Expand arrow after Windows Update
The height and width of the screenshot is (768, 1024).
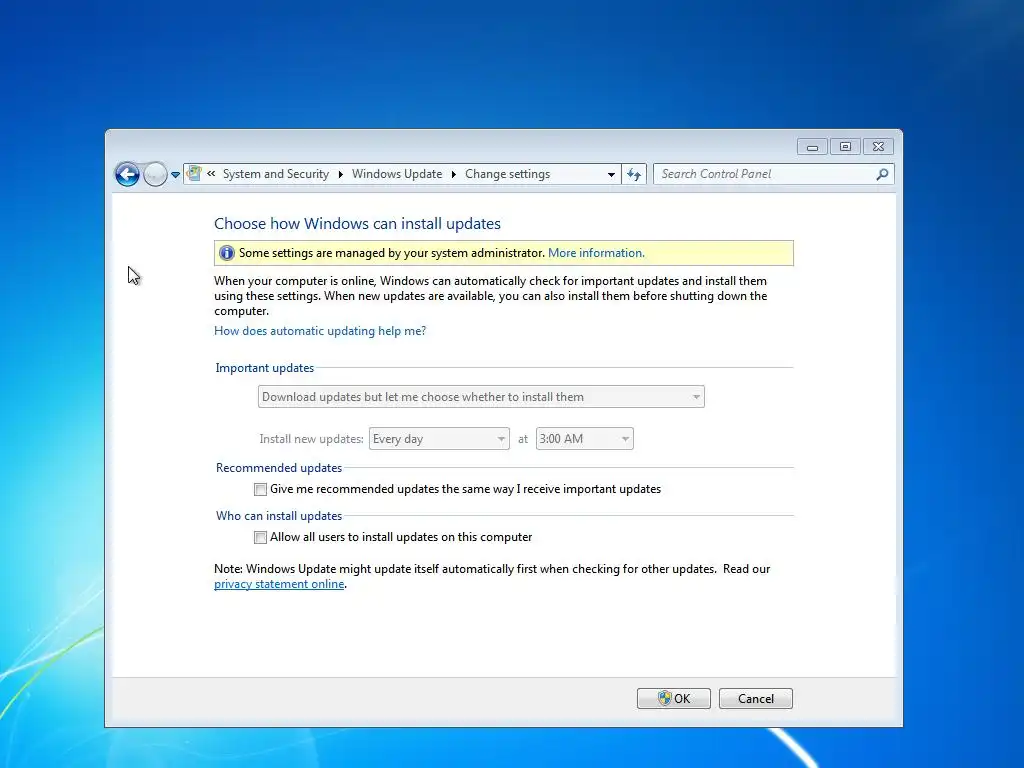(x=453, y=174)
